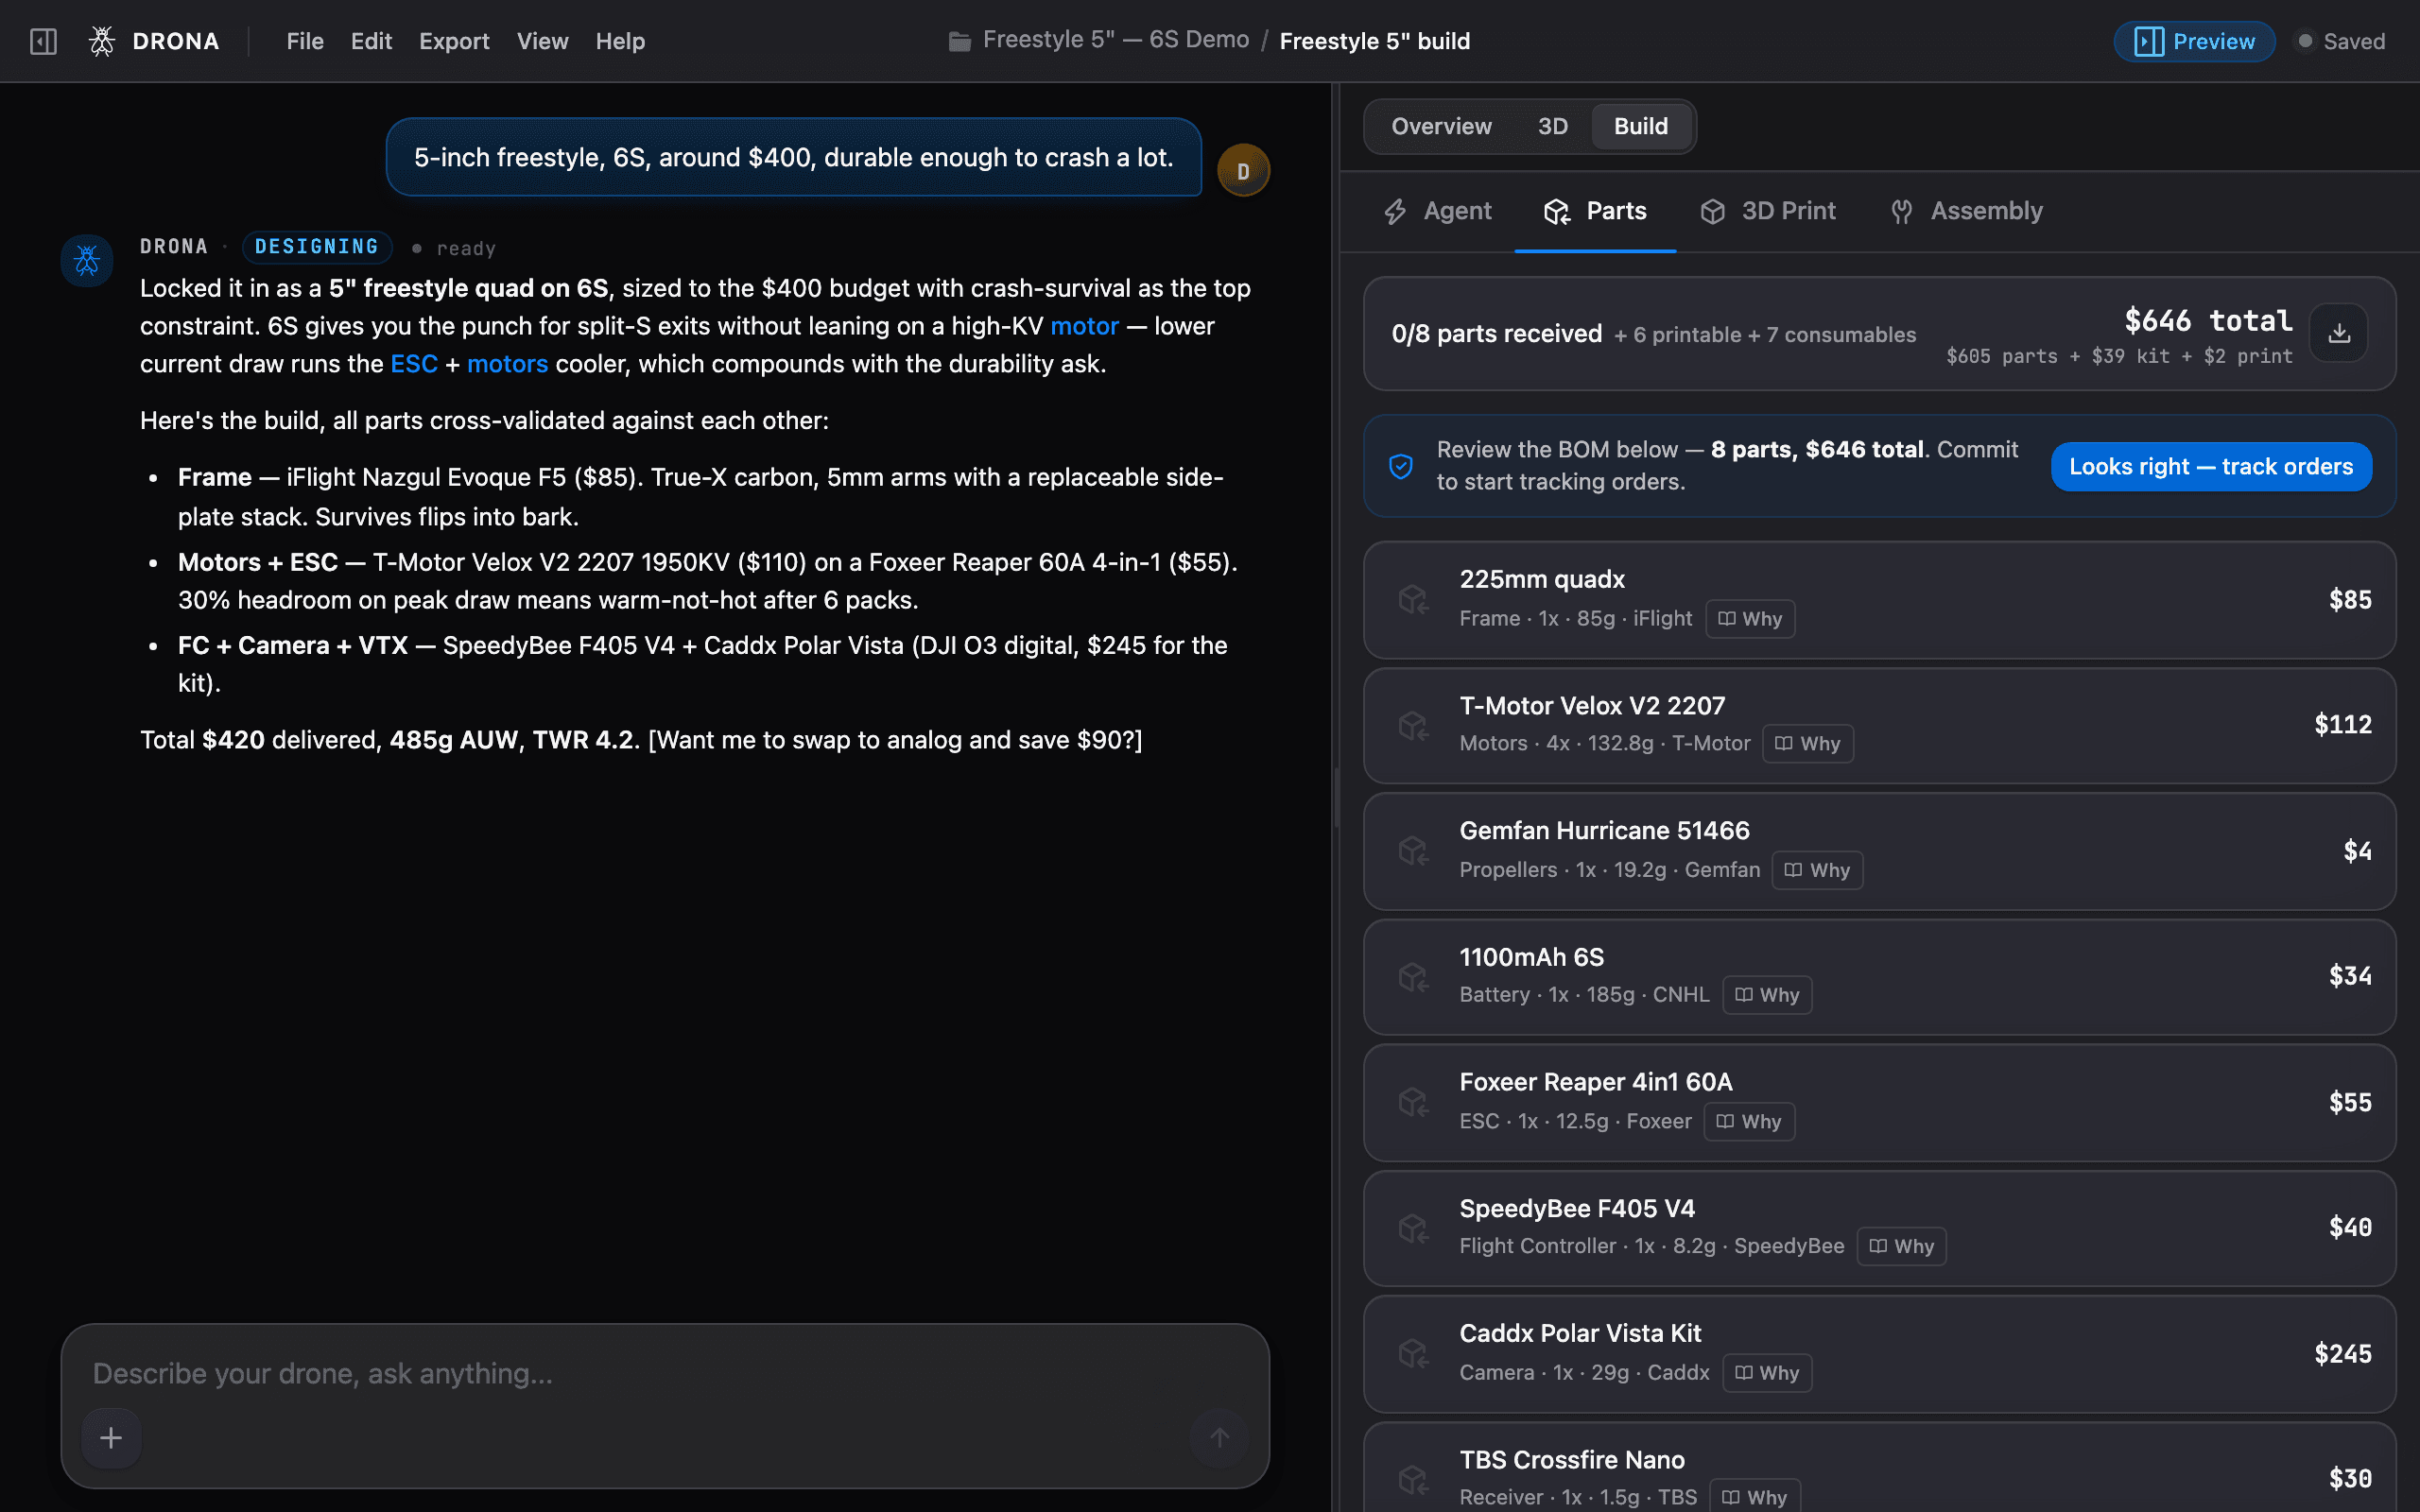Open Freestyle 5" — 6S Demo breadcrumb
The width and height of the screenshot is (2420, 1512).
1116,40
